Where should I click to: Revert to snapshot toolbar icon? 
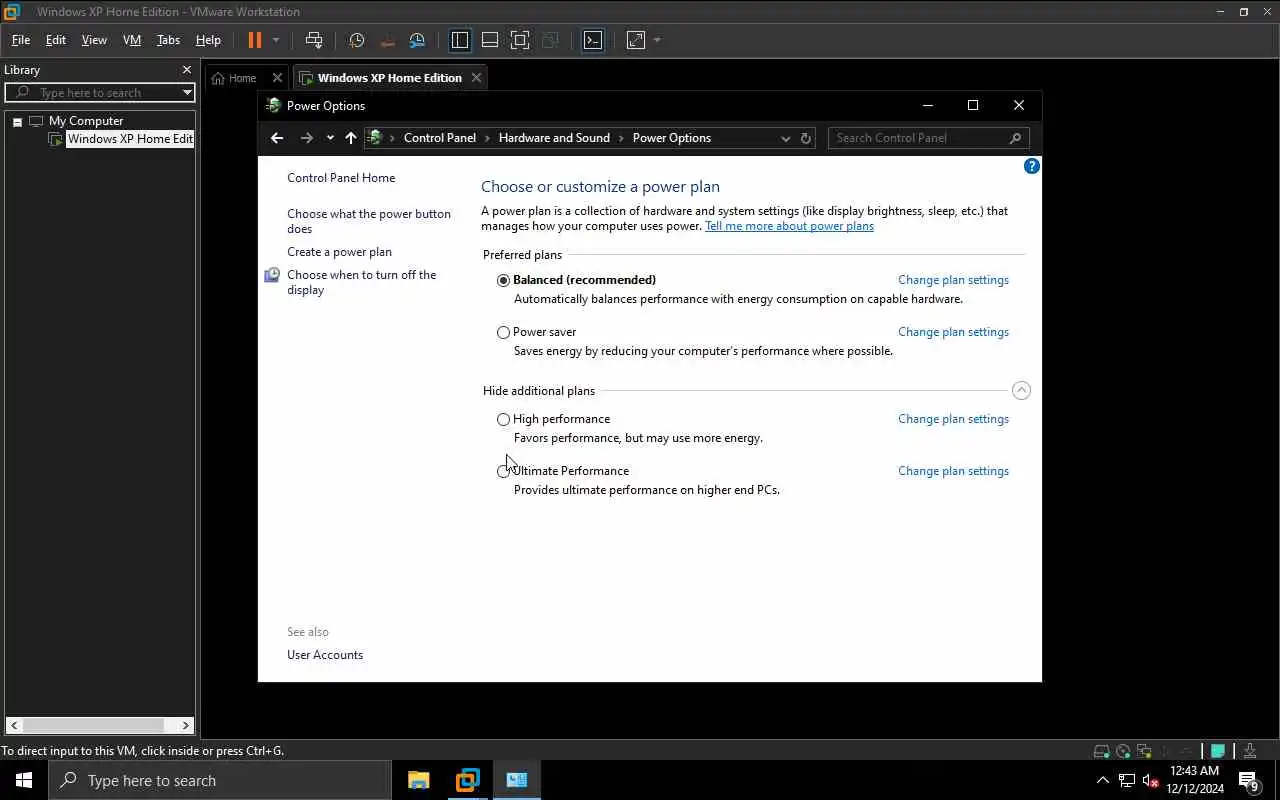387,40
